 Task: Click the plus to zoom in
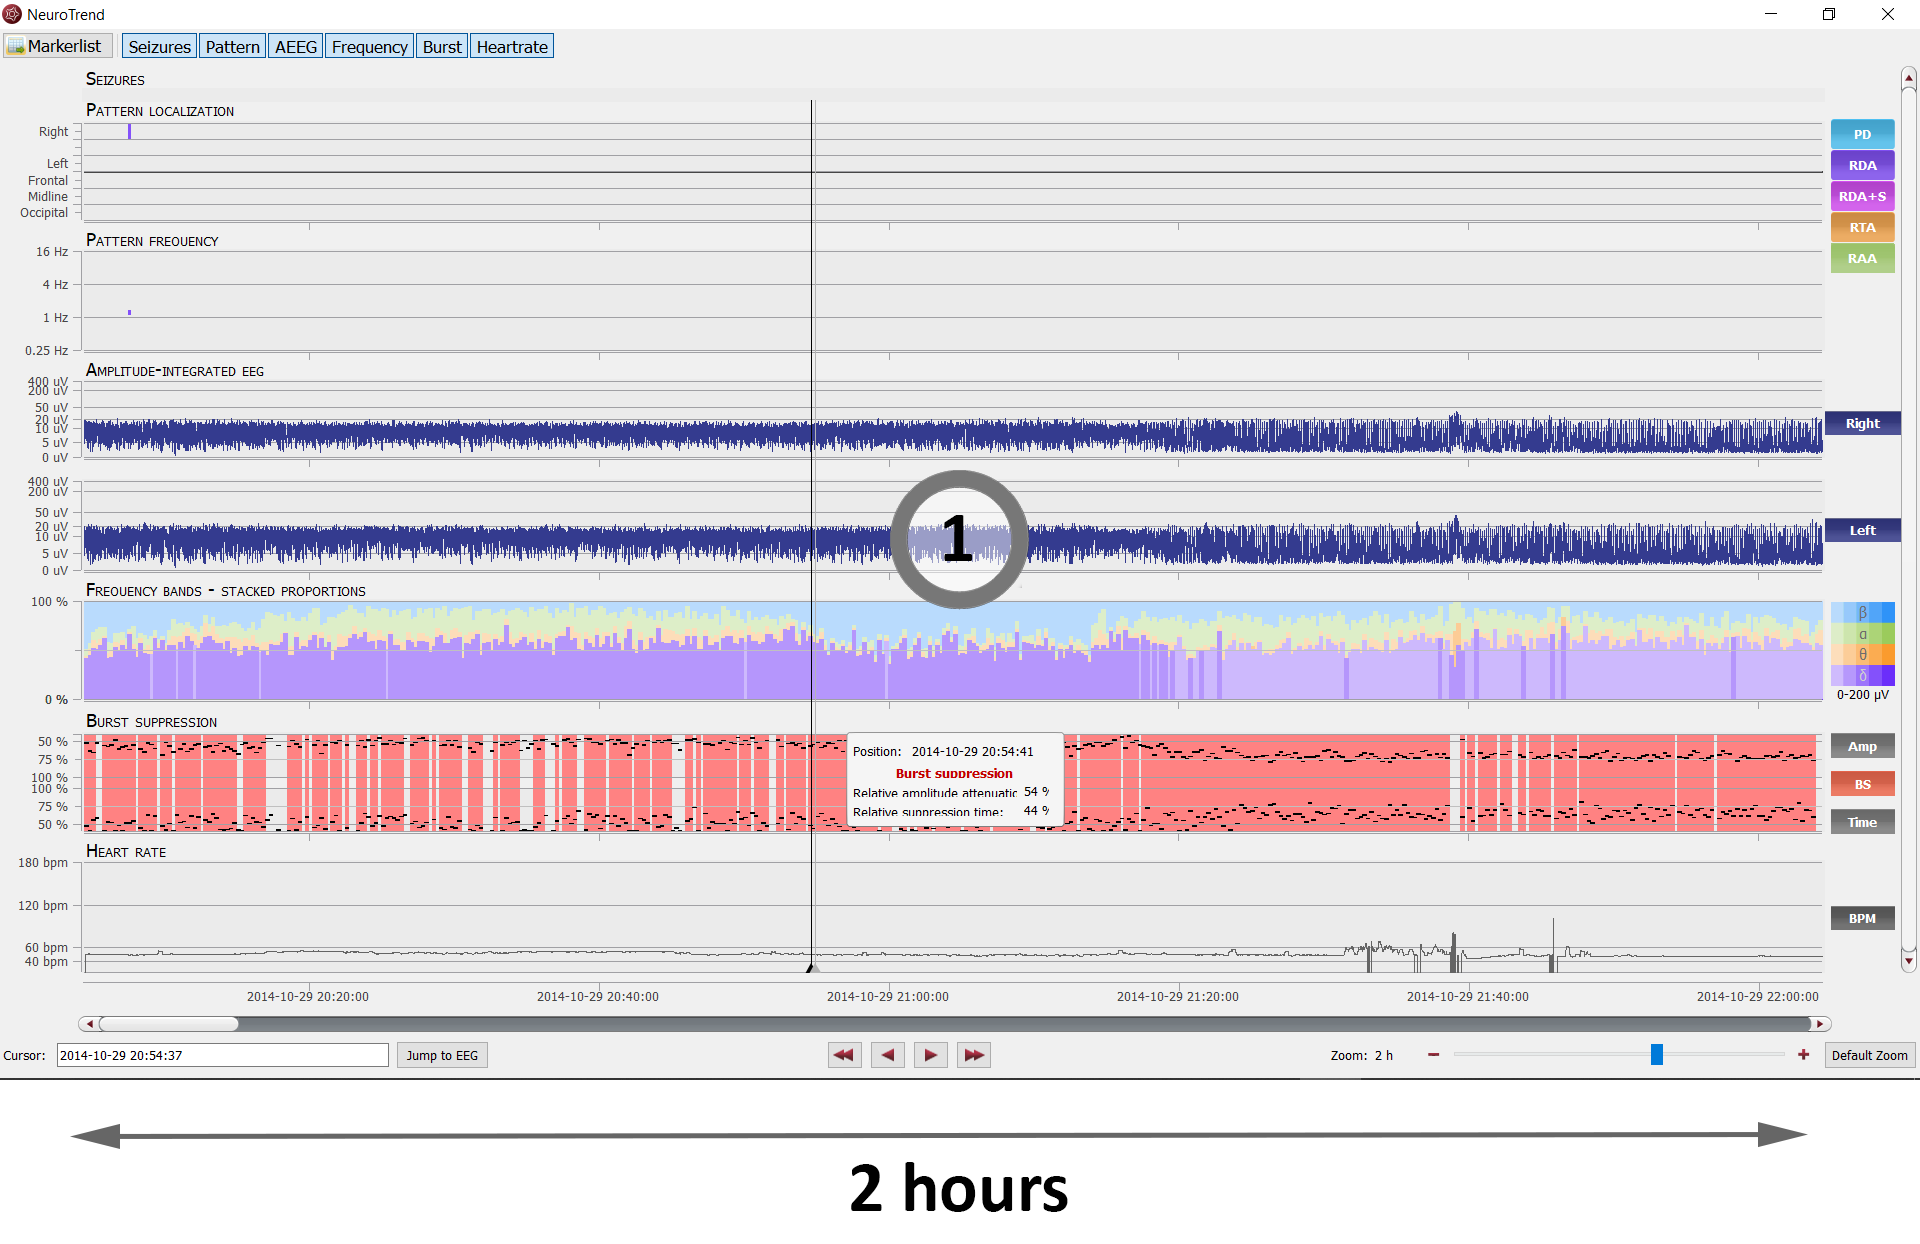(x=1804, y=1054)
